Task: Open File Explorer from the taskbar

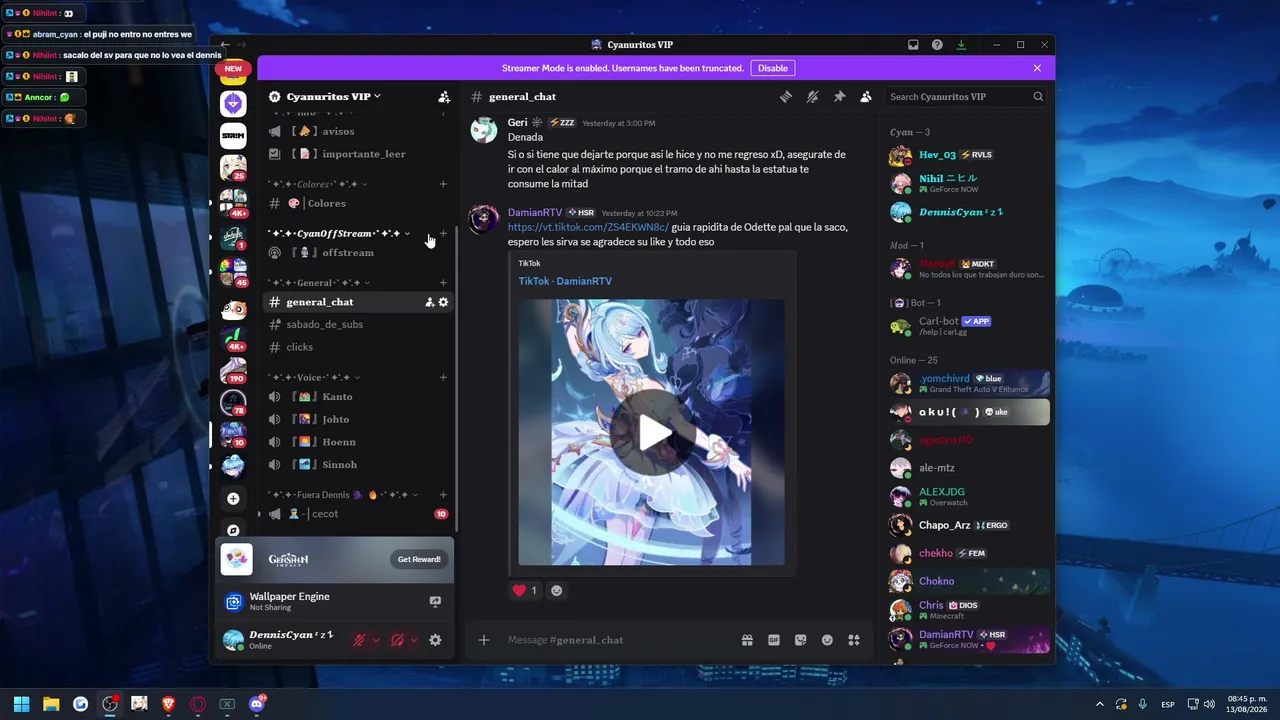Action: coord(51,704)
